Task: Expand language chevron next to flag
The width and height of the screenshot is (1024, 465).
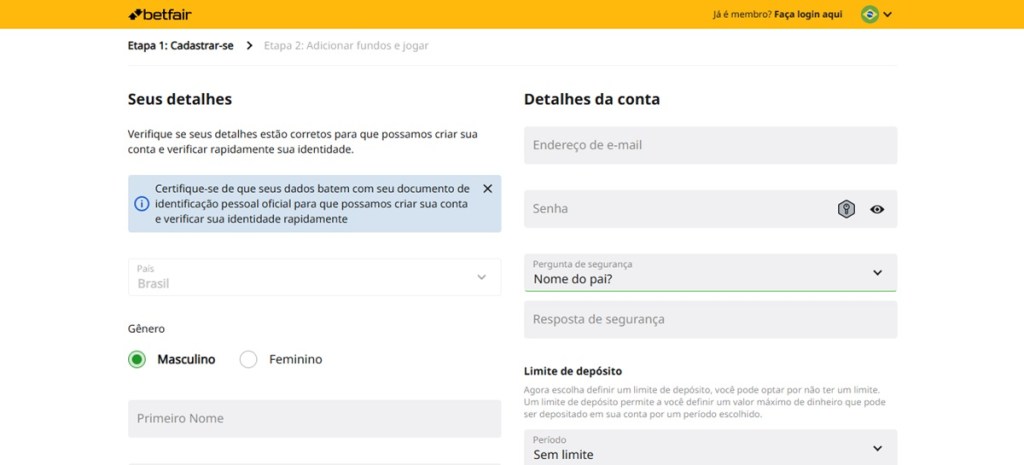Action: [x=888, y=14]
